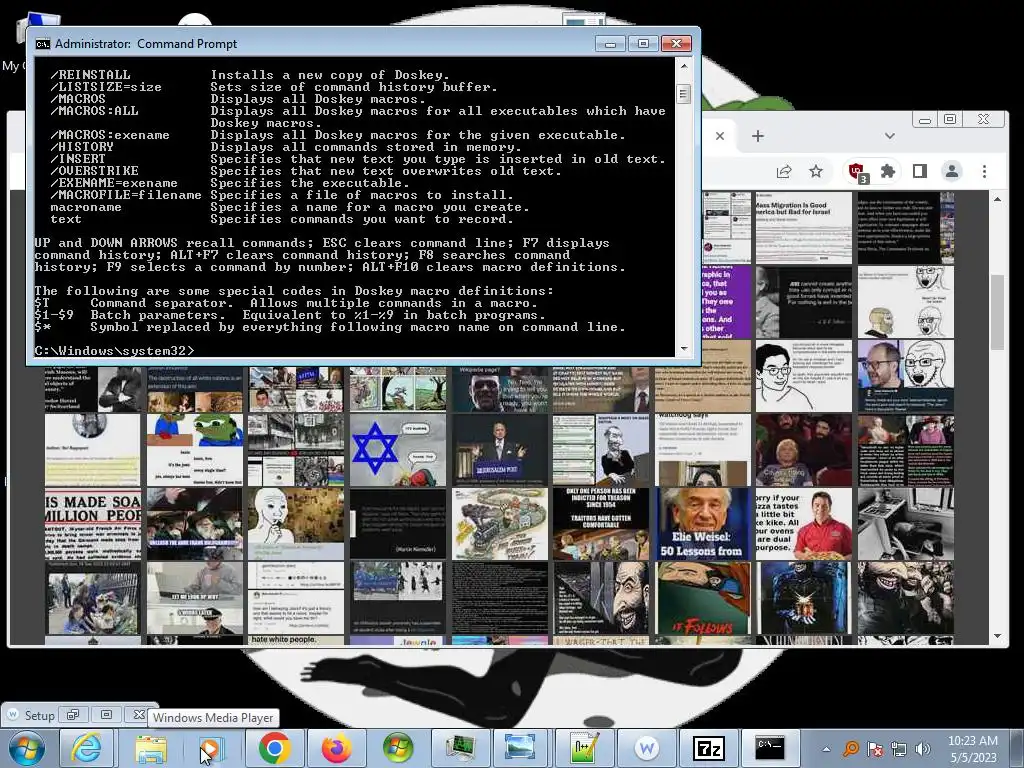The width and height of the screenshot is (1024, 768).
Task: Click Chrome page scroll-down arrow
Action: click(x=997, y=635)
